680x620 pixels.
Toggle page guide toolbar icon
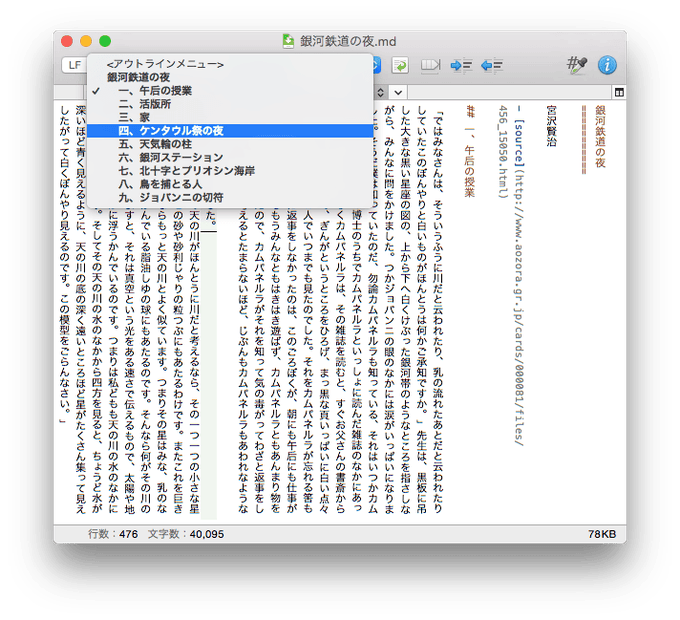click(x=431, y=65)
